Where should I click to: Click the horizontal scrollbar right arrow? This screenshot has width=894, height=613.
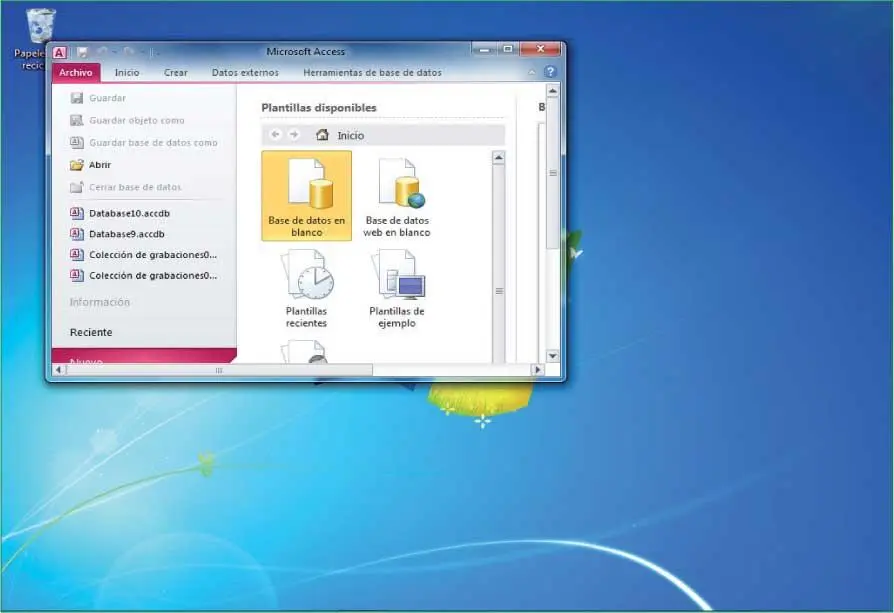(x=537, y=370)
